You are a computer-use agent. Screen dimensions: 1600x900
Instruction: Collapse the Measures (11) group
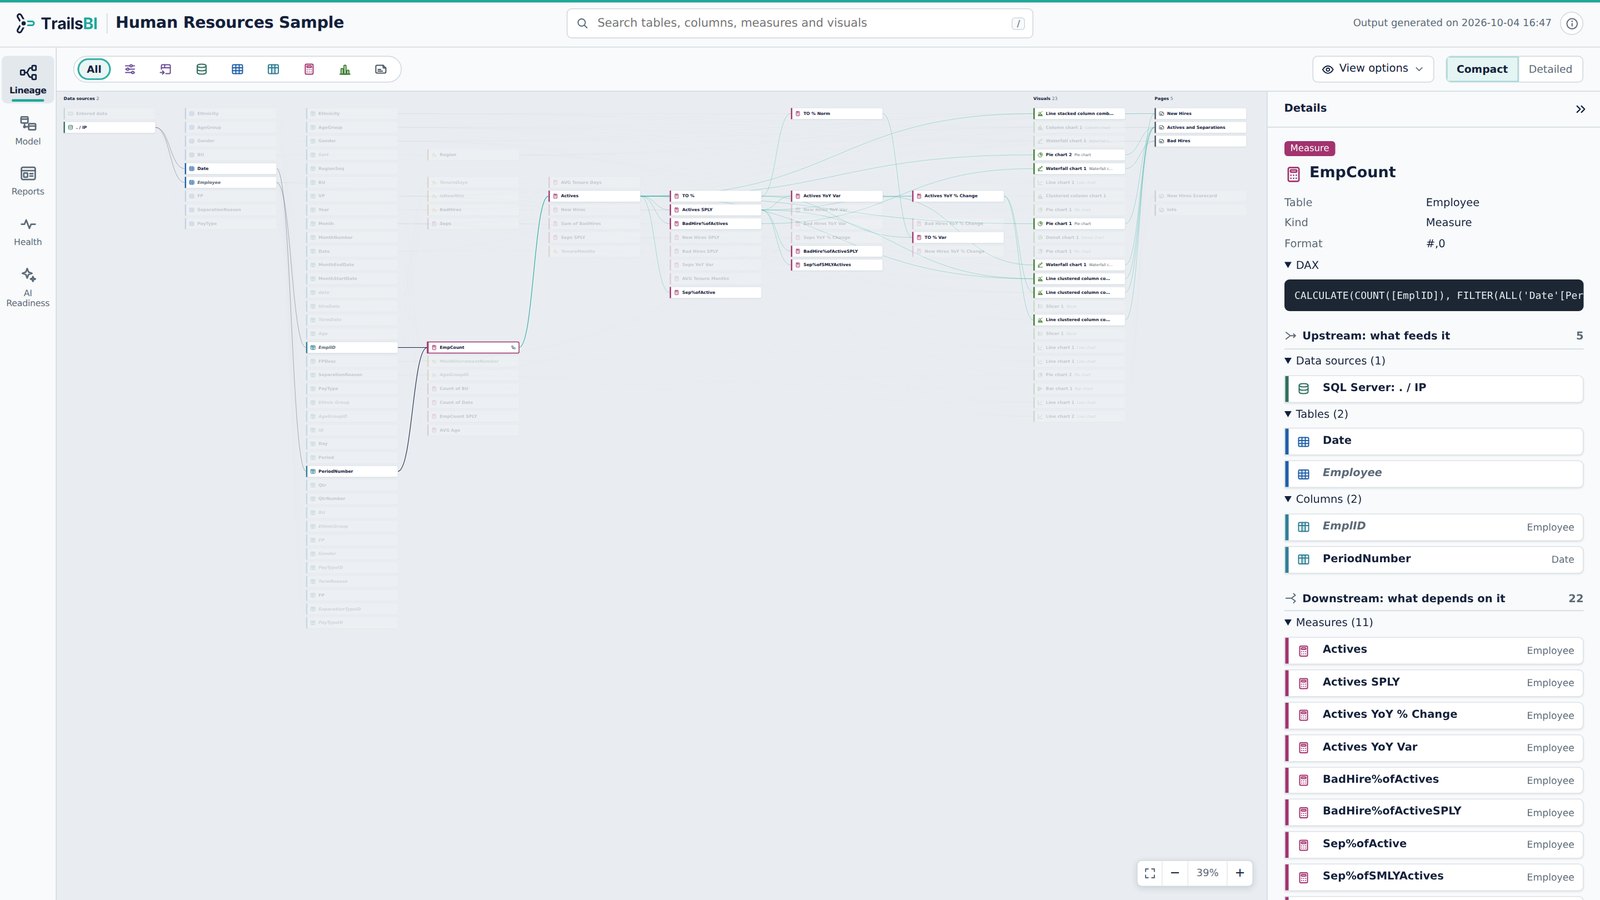(x=1329, y=622)
